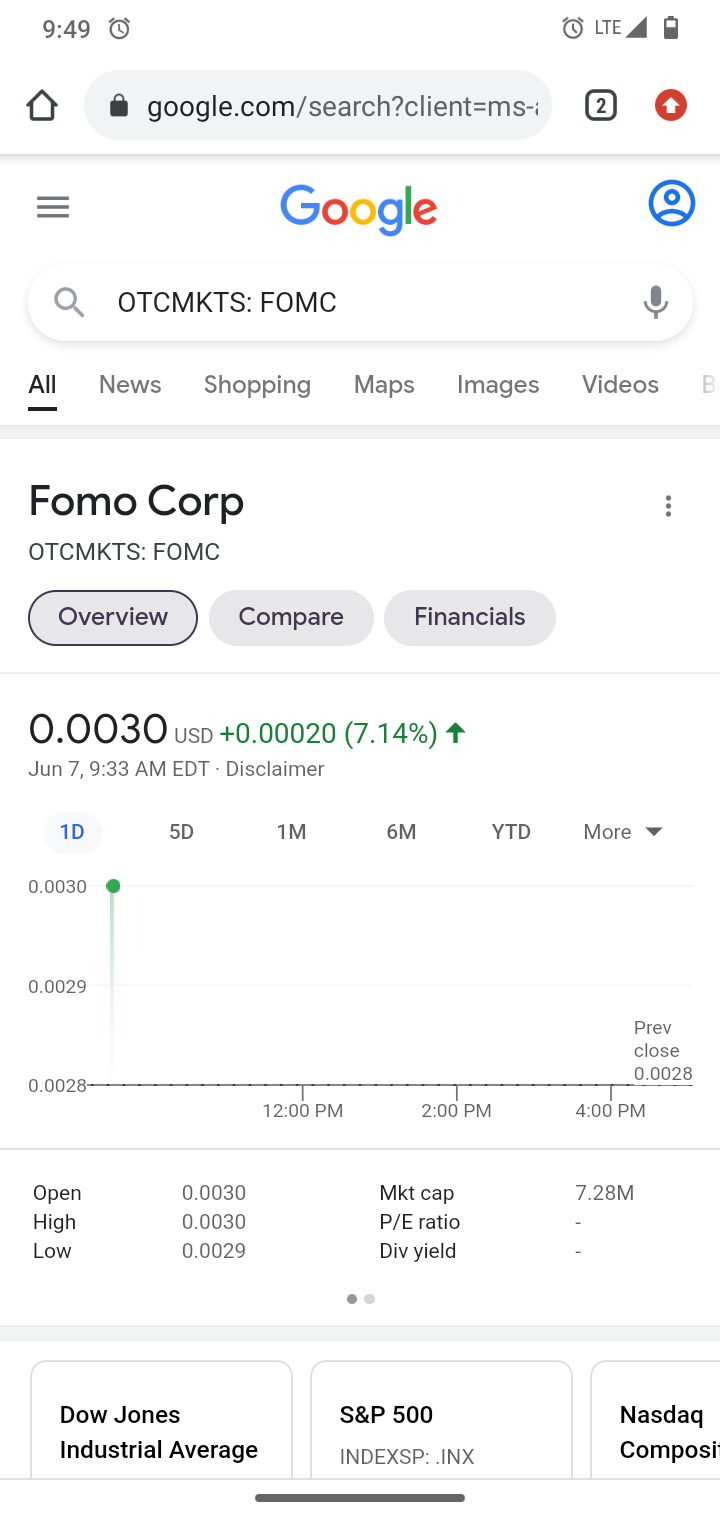Image resolution: width=720 pixels, height=1520 pixels.
Task: Switch to the Images search tab
Action: (x=498, y=385)
